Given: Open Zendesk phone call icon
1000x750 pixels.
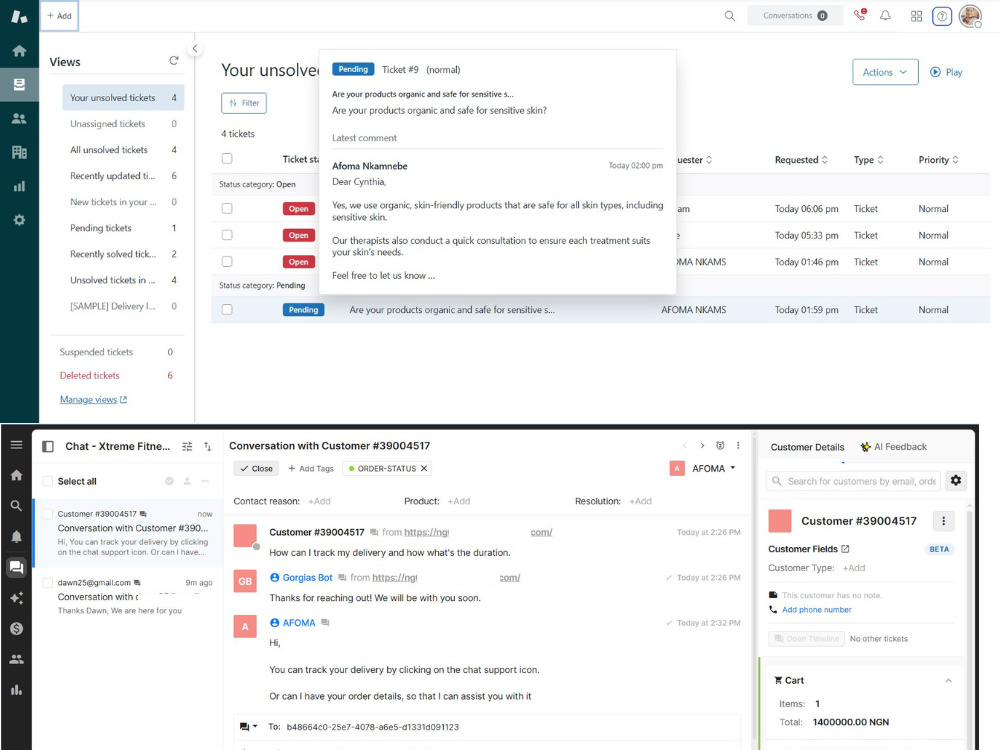Looking at the screenshot, I should coord(860,15).
